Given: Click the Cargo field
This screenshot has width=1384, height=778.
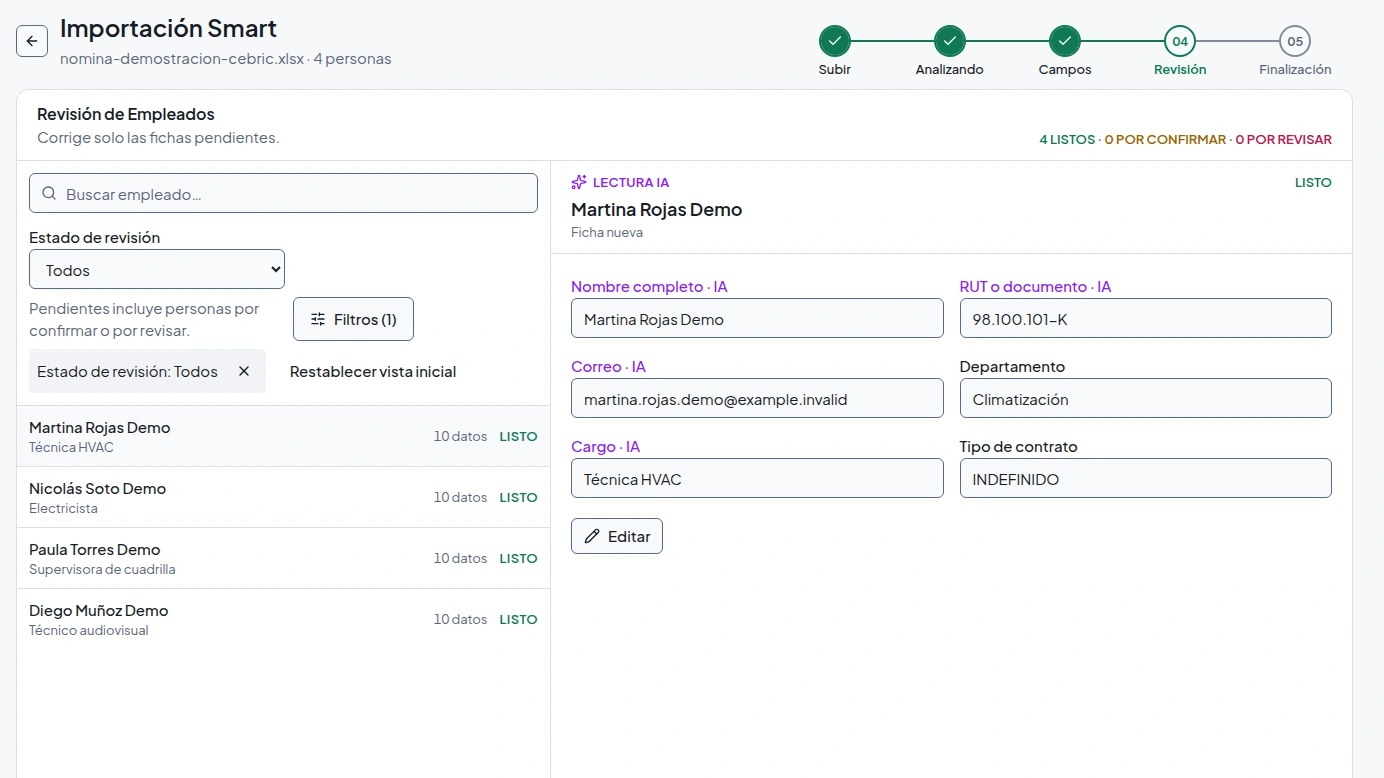Looking at the screenshot, I should pos(757,478).
